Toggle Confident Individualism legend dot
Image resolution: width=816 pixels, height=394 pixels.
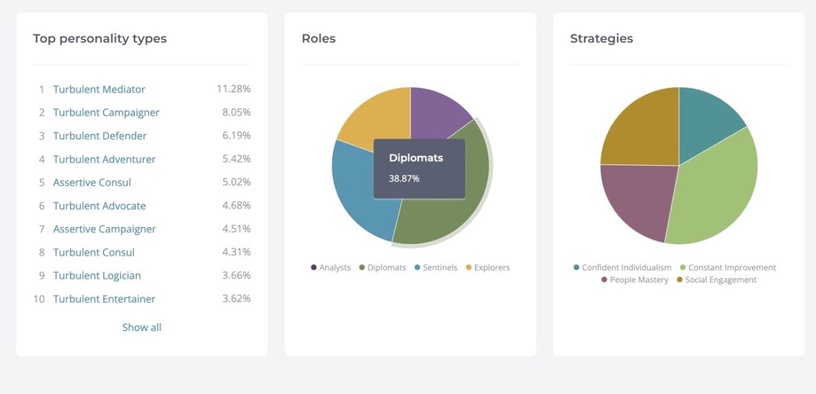tap(576, 268)
